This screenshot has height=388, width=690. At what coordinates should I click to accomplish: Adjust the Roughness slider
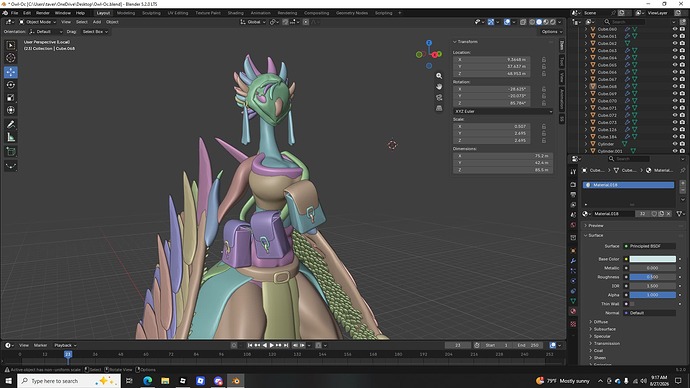tap(653, 277)
